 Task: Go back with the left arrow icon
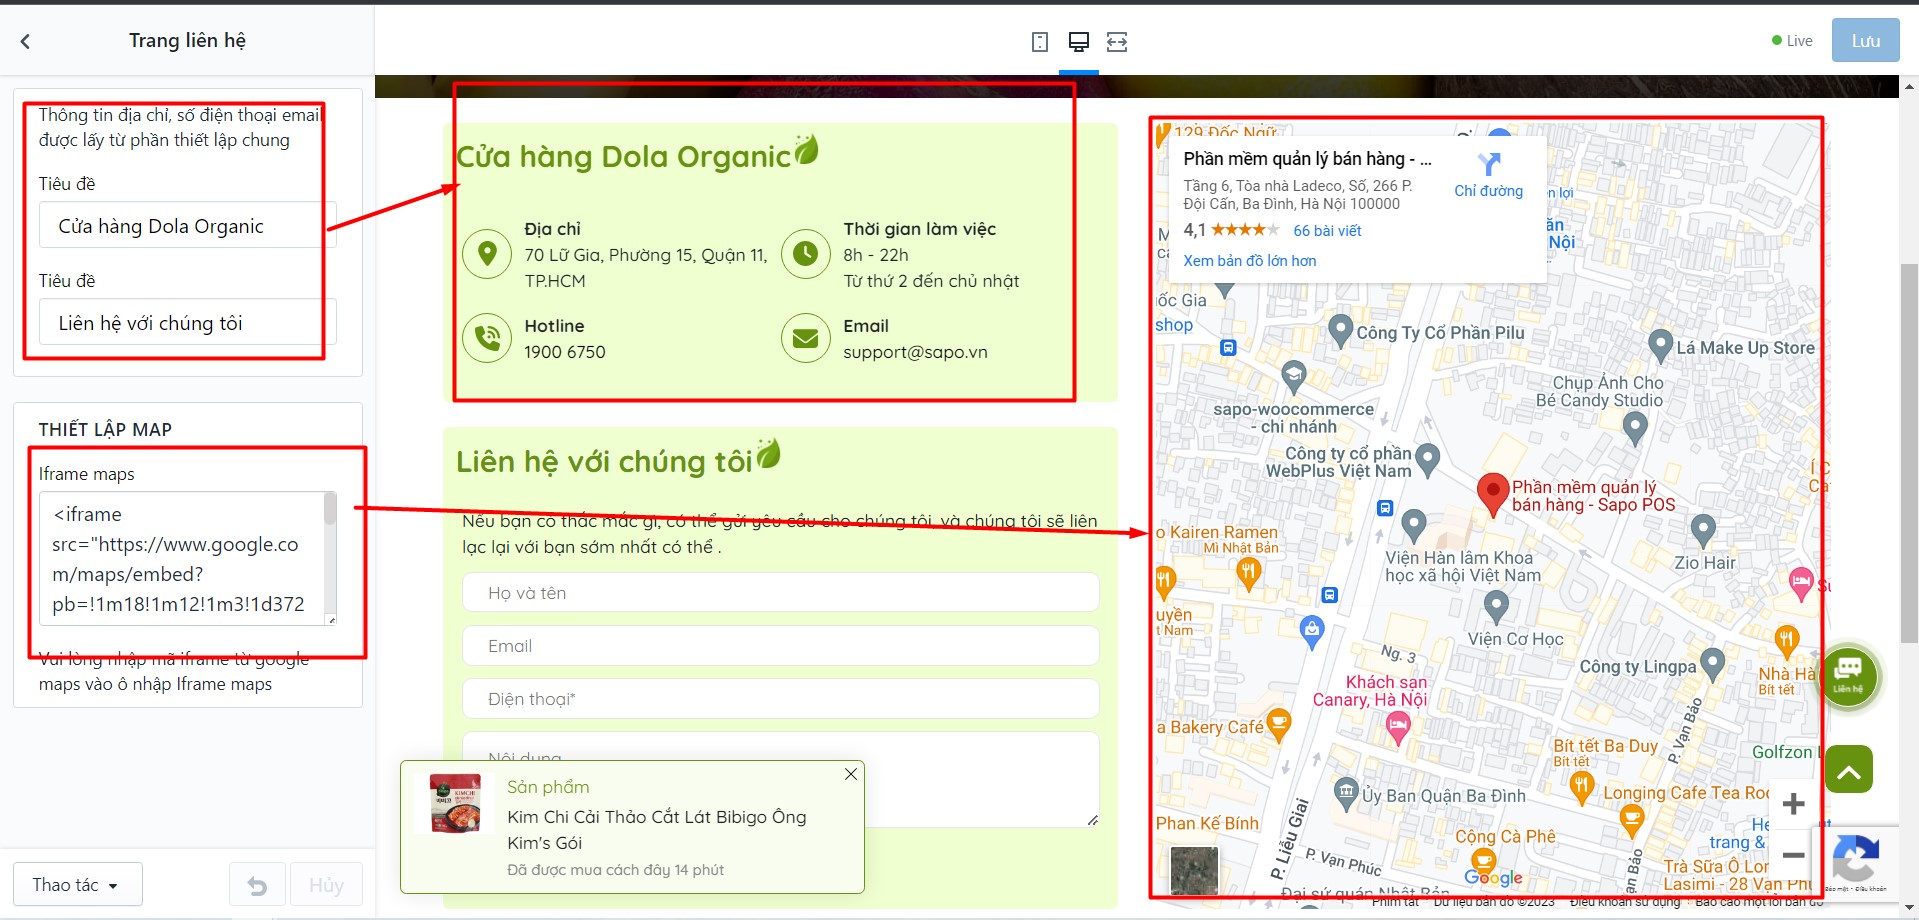pos(26,41)
